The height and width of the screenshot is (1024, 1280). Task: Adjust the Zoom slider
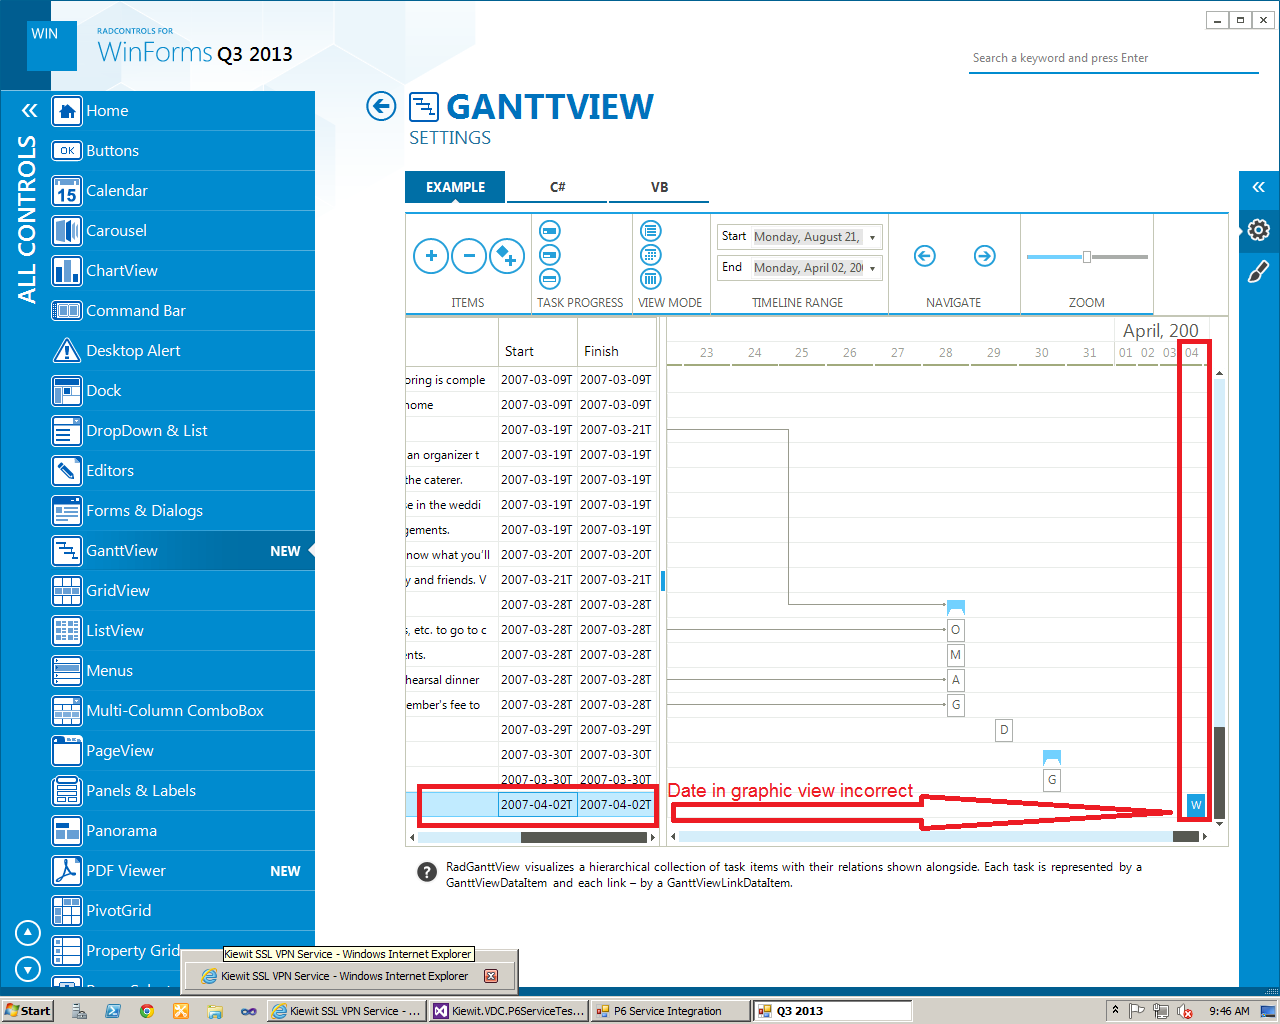[1087, 257]
